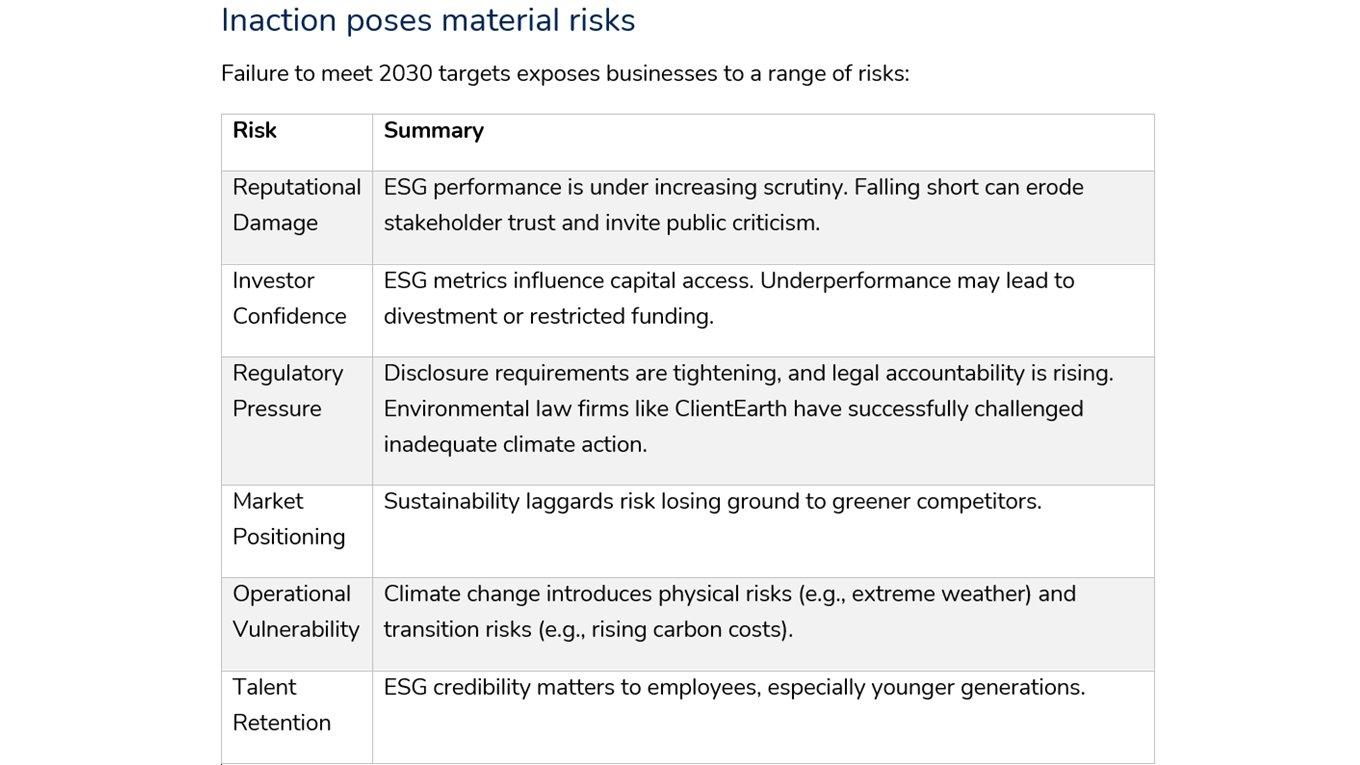Viewport: 1360px width, 765px height.
Task: Click the 'Inaction poses material risks' heading
Action: tap(428, 20)
